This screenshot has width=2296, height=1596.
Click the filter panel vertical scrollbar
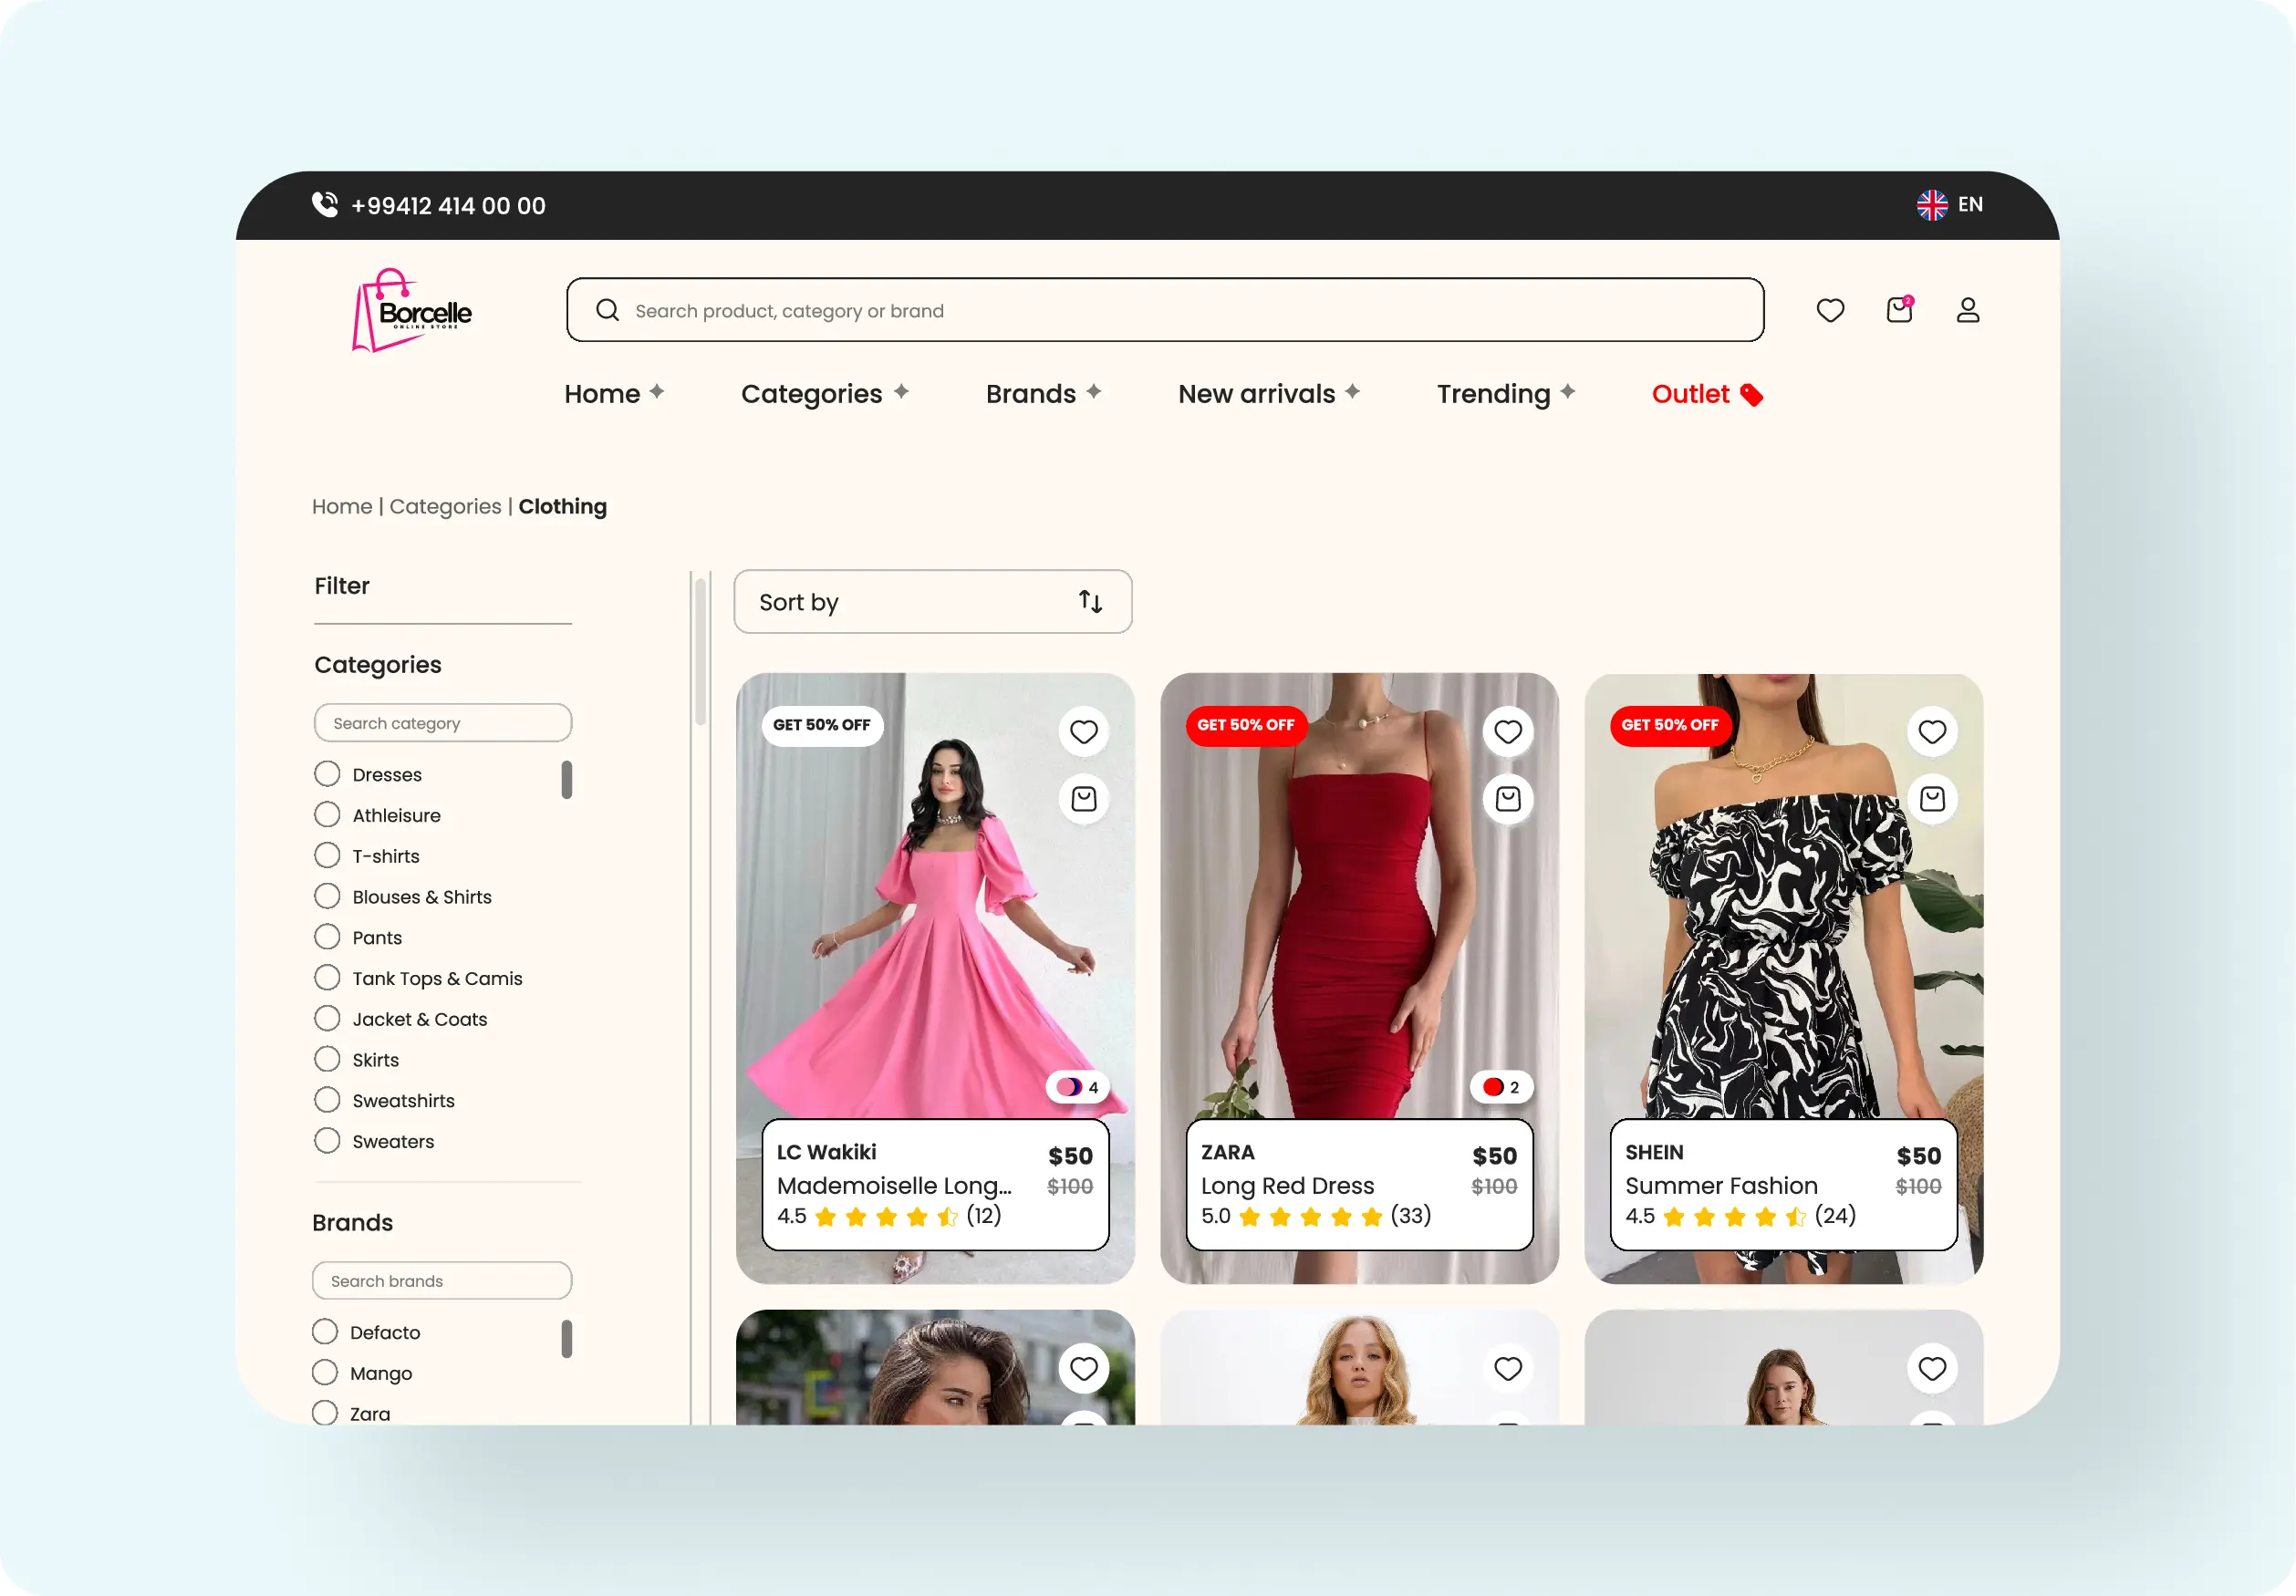[x=701, y=650]
